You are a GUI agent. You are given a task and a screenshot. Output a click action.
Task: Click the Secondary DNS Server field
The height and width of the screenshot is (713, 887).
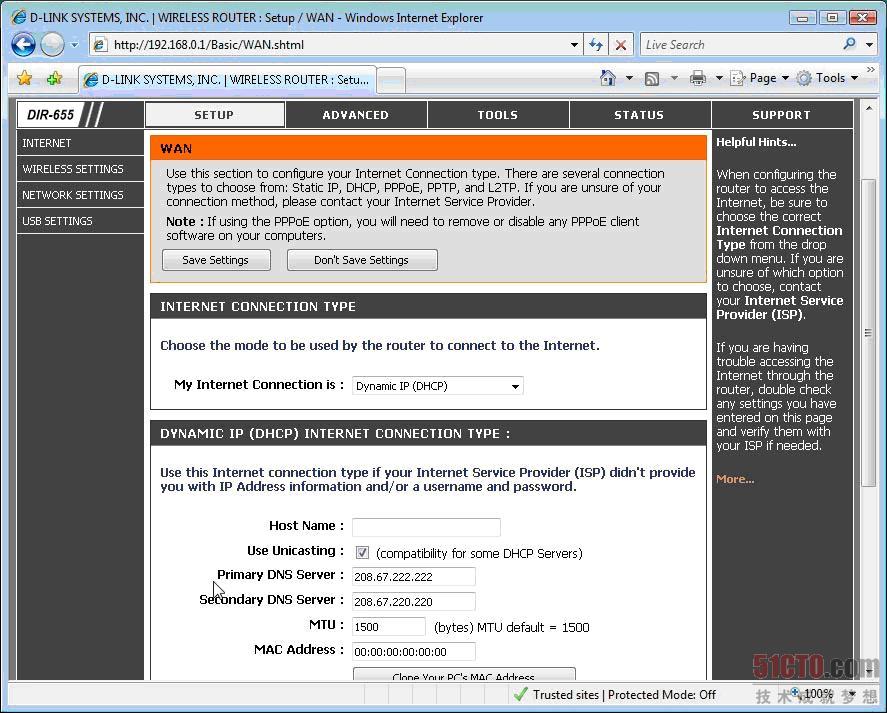coord(414,602)
